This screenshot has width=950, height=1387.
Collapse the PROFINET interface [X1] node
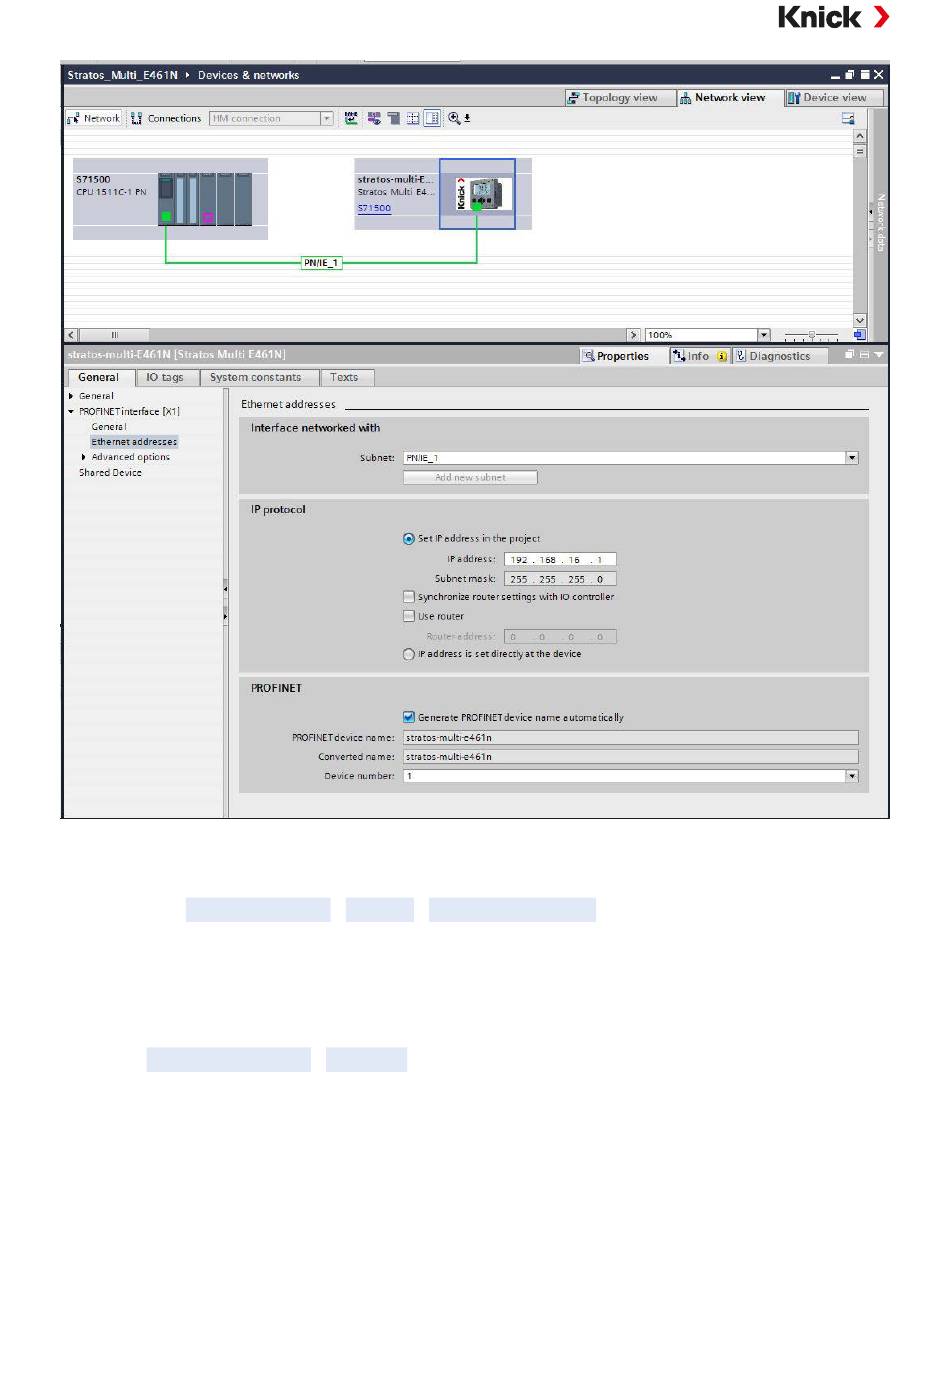pyautogui.click(x=71, y=411)
